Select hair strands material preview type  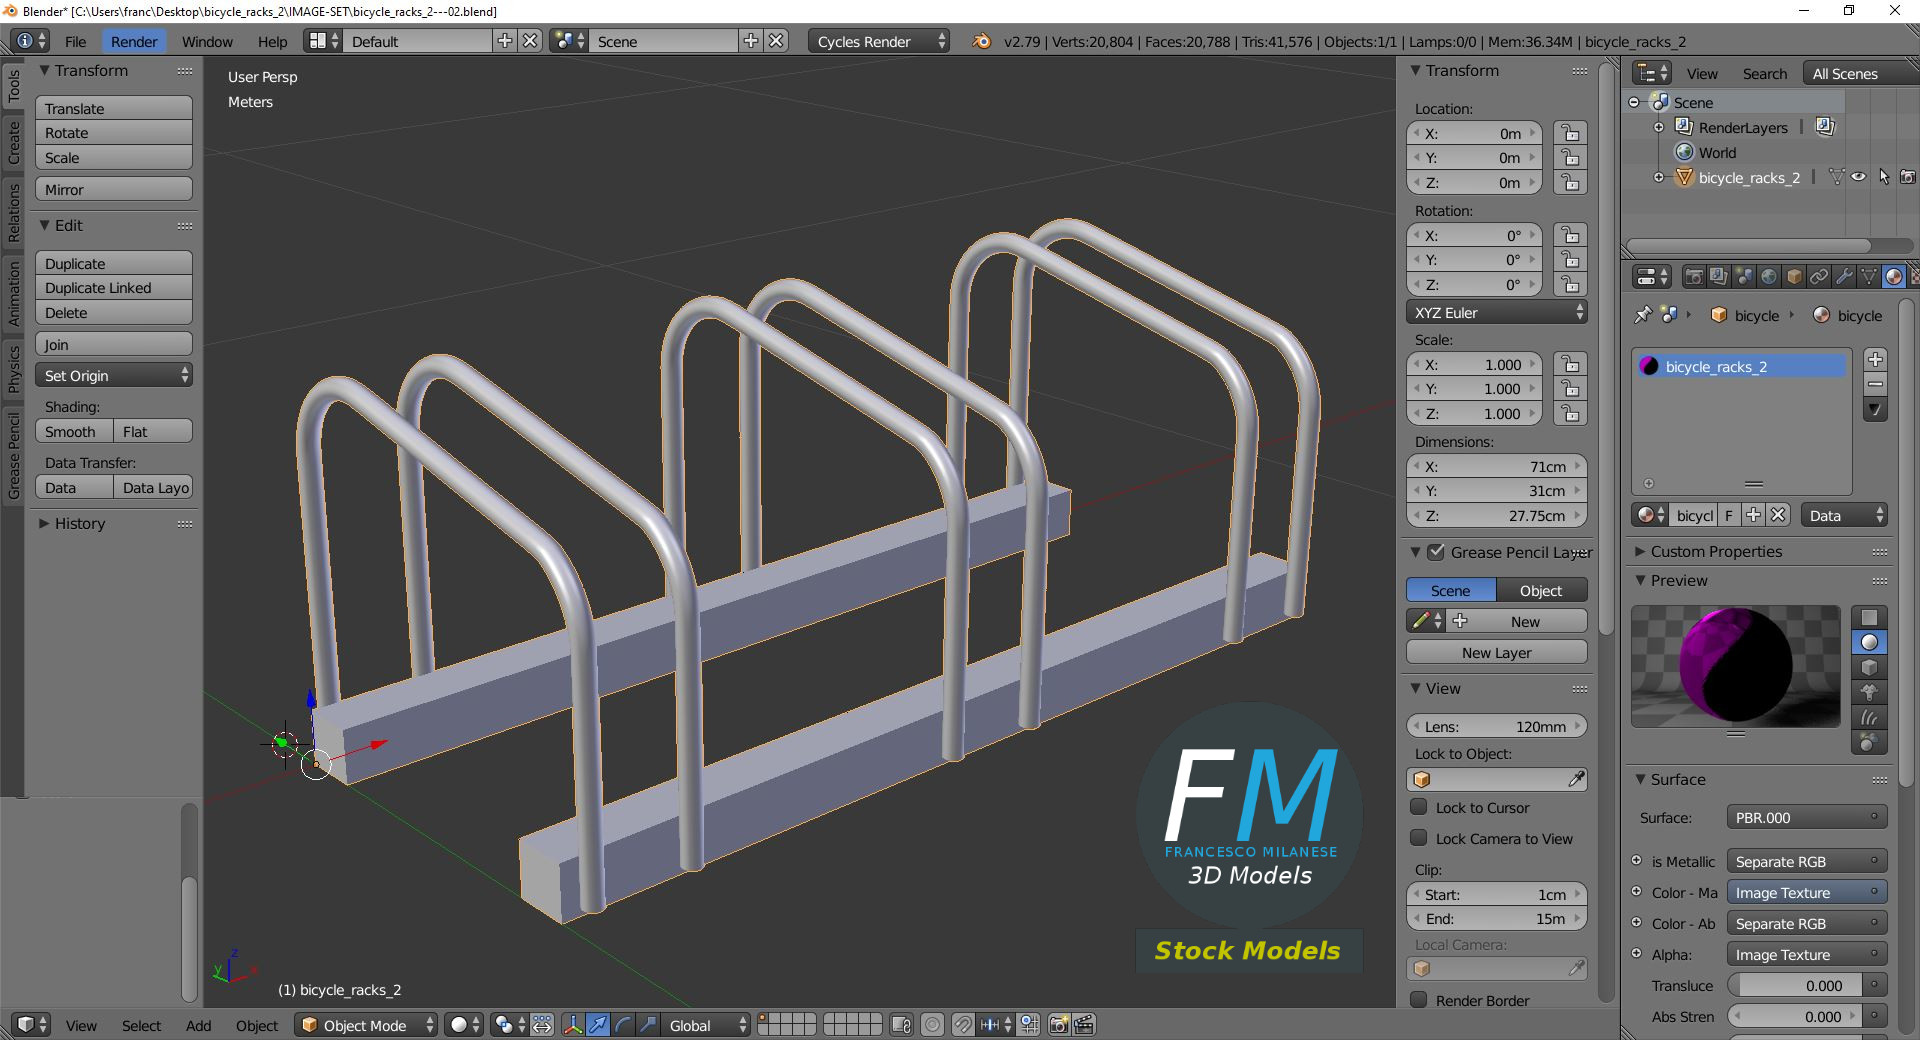point(1869,718)
